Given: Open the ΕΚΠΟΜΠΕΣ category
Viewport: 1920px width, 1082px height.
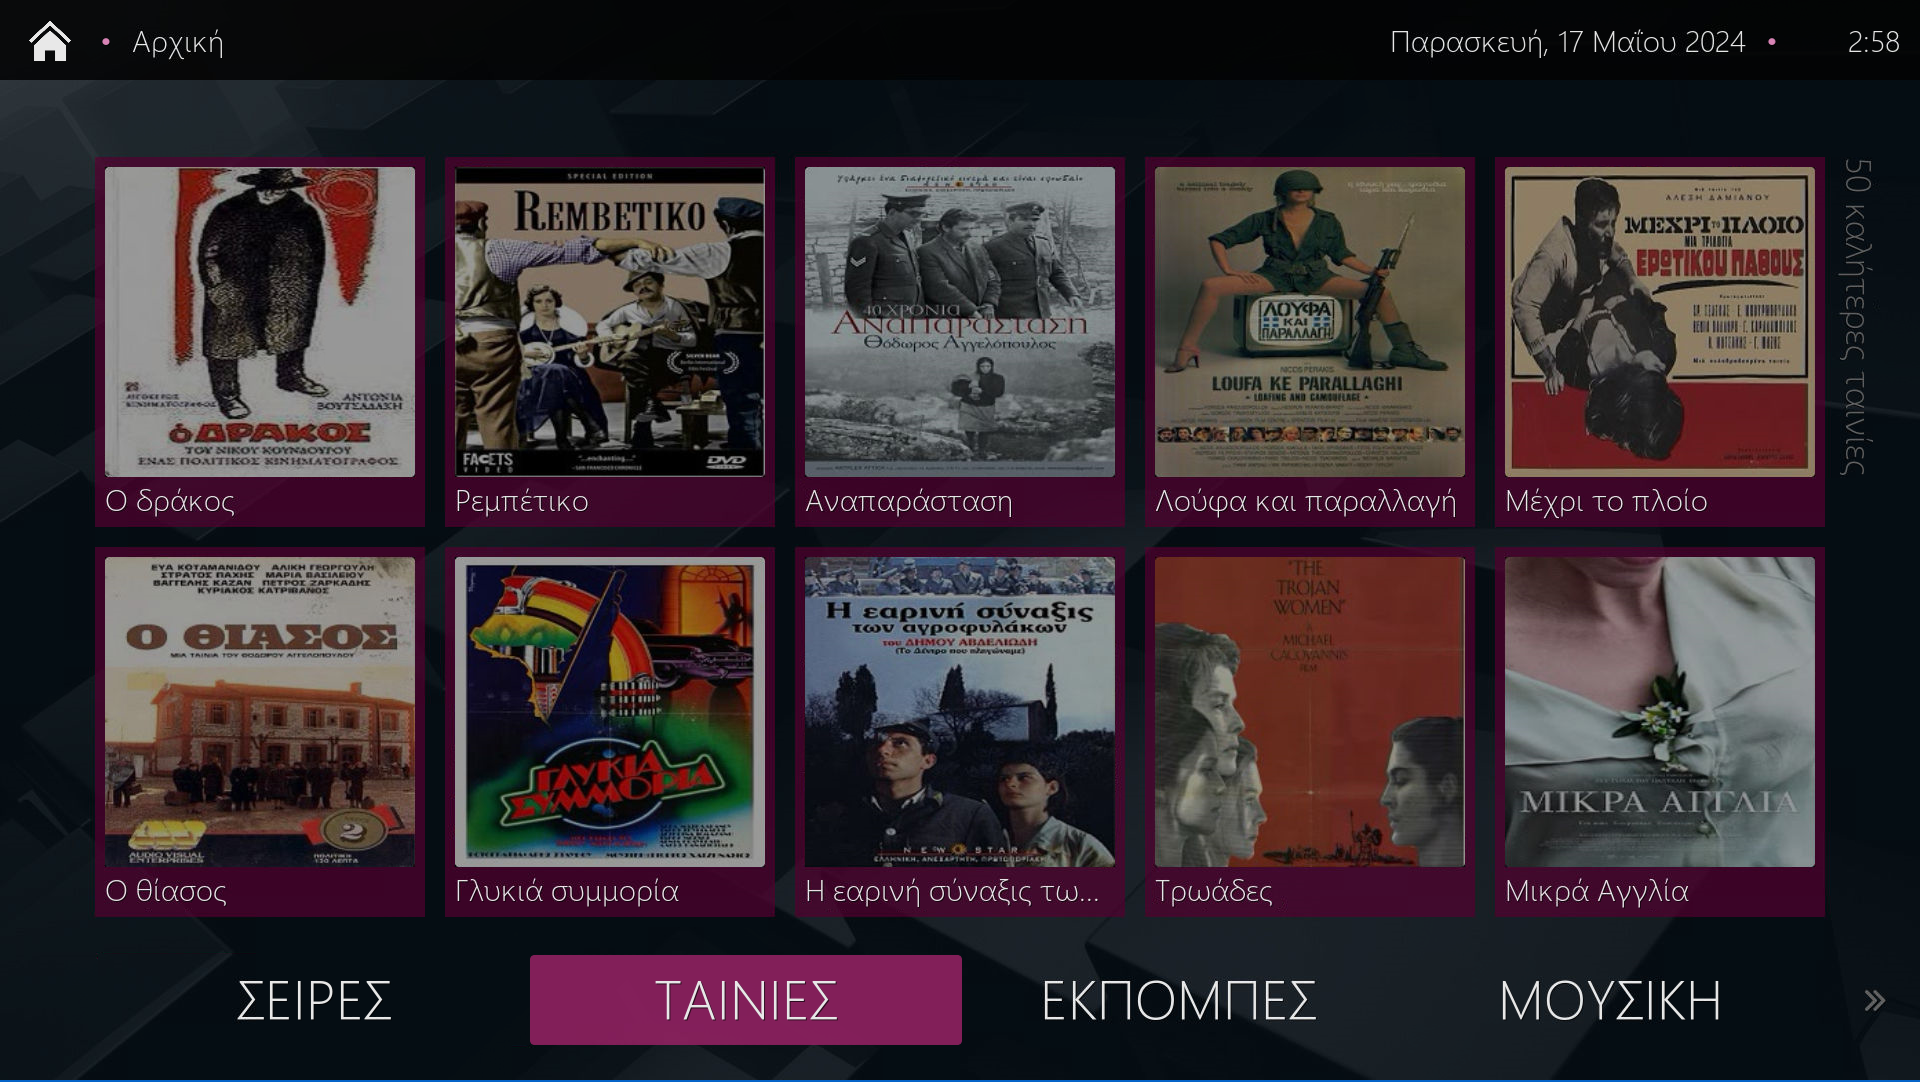Looking at the screenshot, I should [1178, 1000].
